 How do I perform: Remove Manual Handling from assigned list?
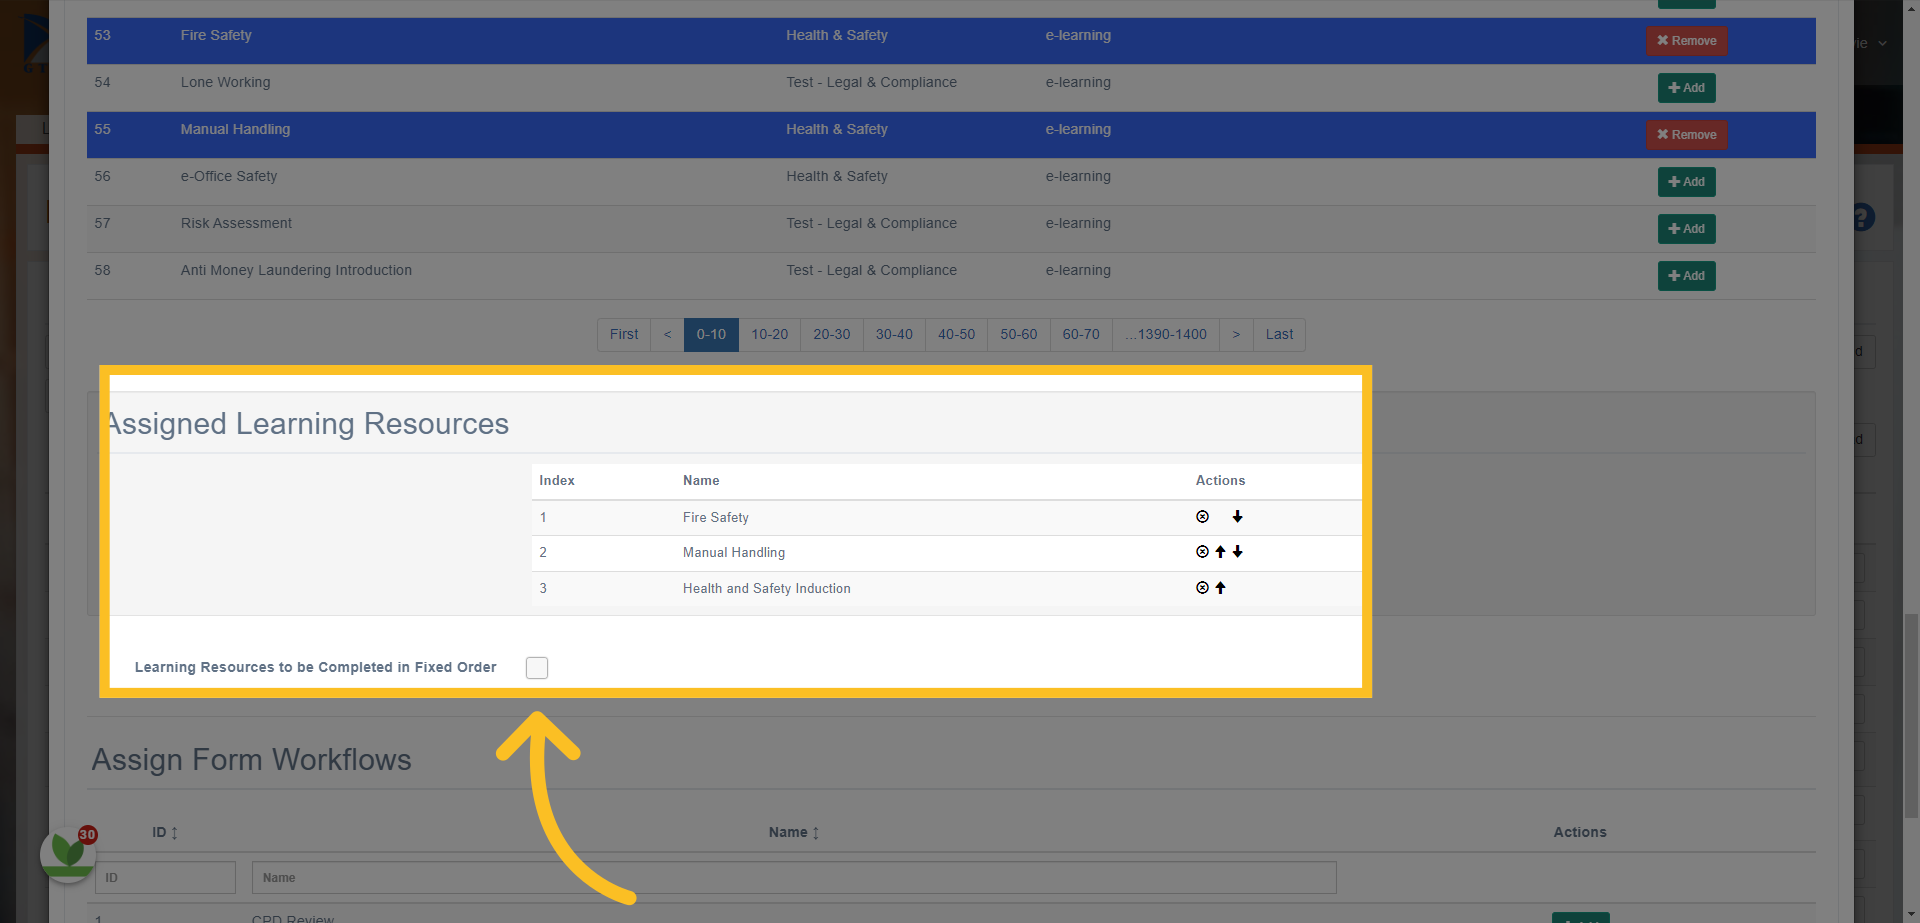tap(1202, 552)
